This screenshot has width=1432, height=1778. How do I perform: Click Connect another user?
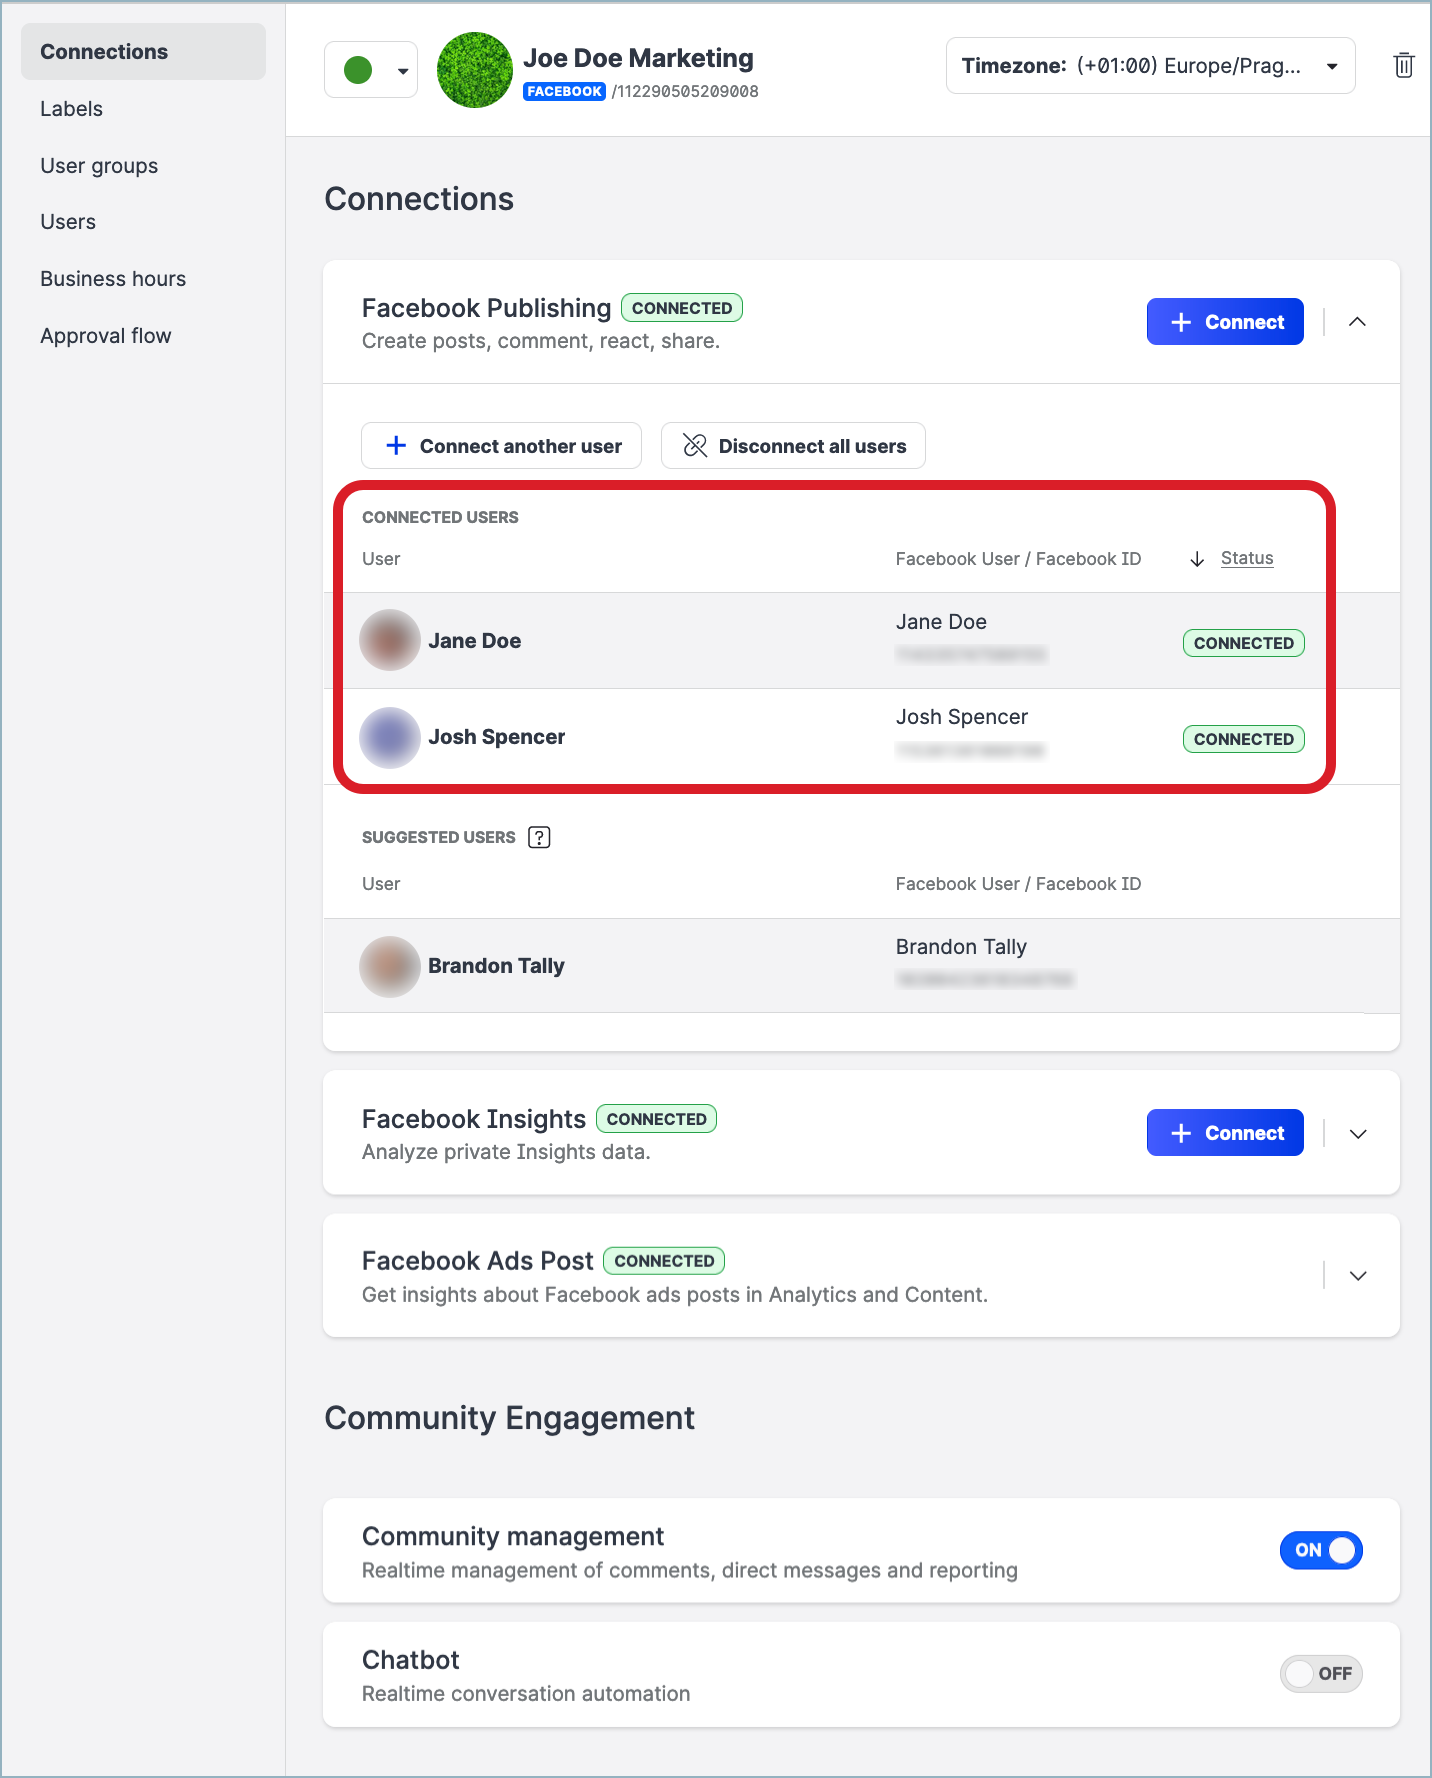click(x=501, y=446)
